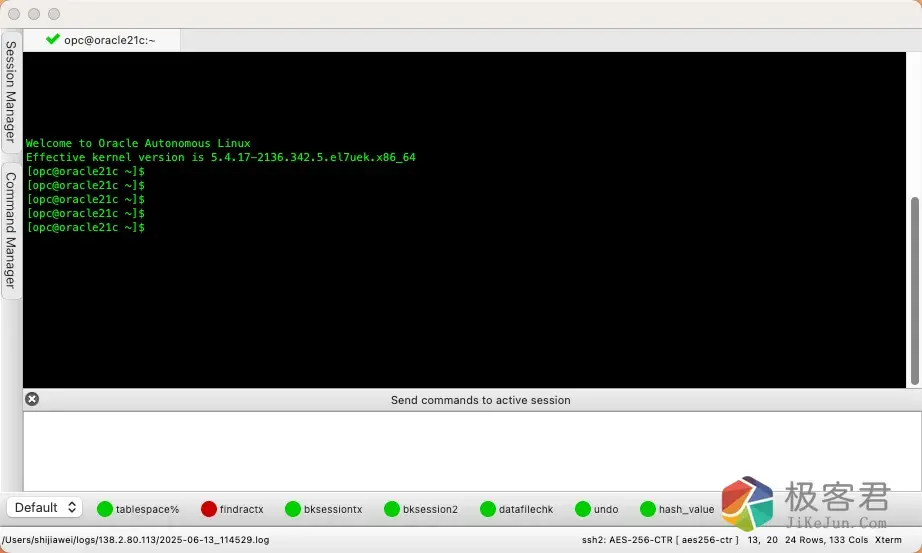Click green circle icon beside undo
This screenshot has height=553, width=922.
tap(583, 509)
